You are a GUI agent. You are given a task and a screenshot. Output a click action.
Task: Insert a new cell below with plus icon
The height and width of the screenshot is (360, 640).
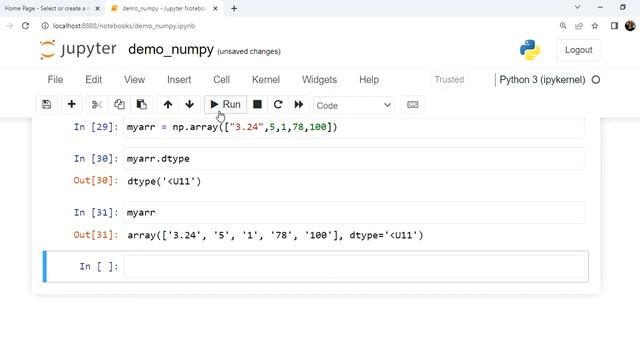(x=71, y=104)
